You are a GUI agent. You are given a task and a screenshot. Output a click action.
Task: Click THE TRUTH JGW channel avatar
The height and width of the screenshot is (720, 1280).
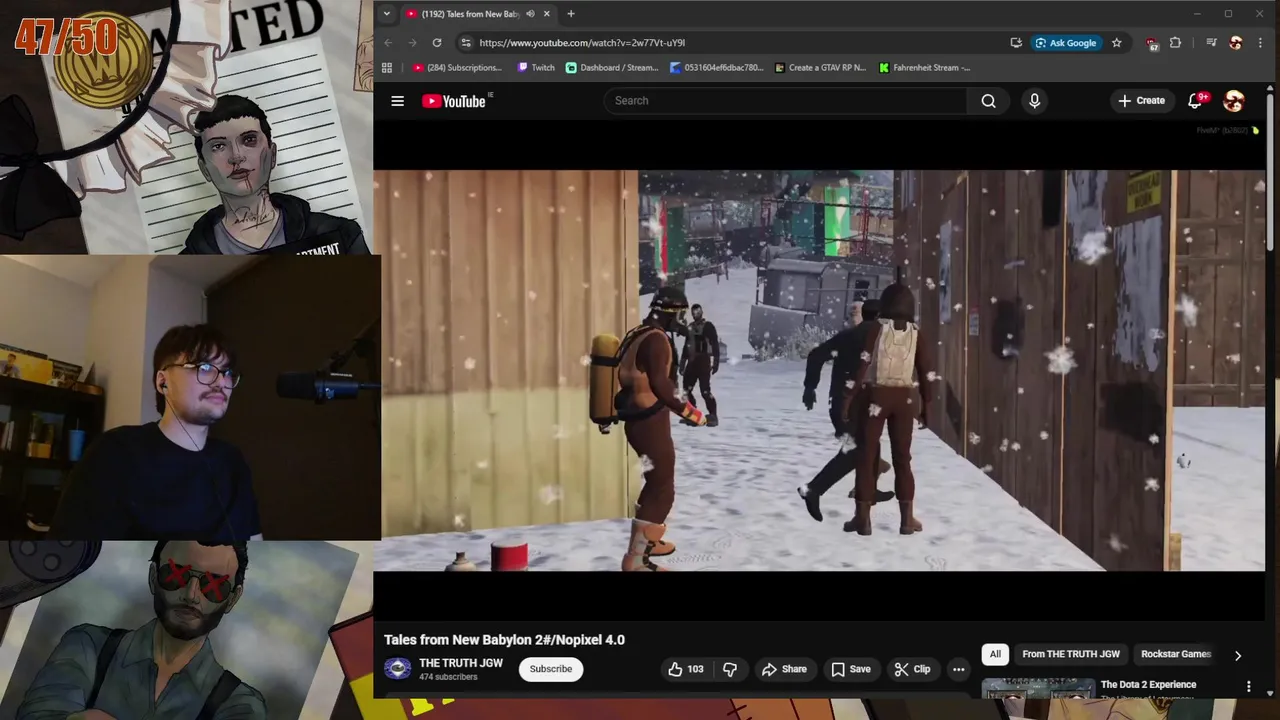[398, 669]
